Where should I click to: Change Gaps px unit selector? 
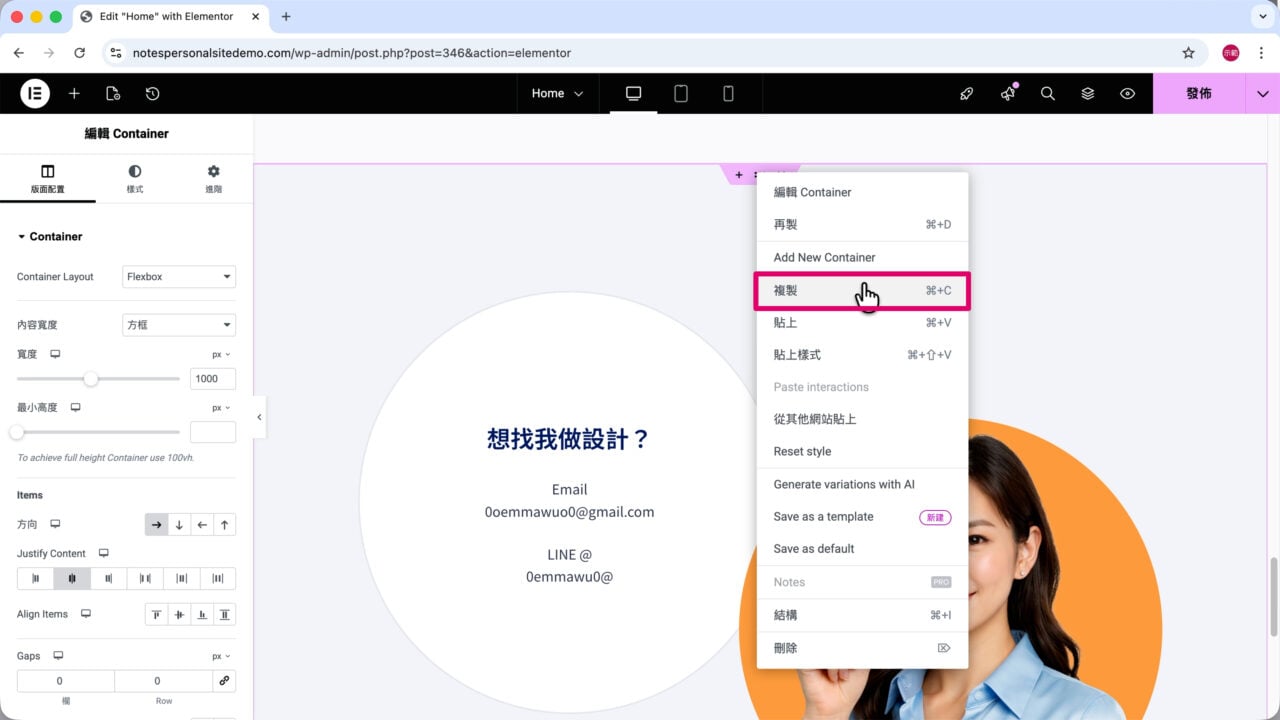(221, 656)
